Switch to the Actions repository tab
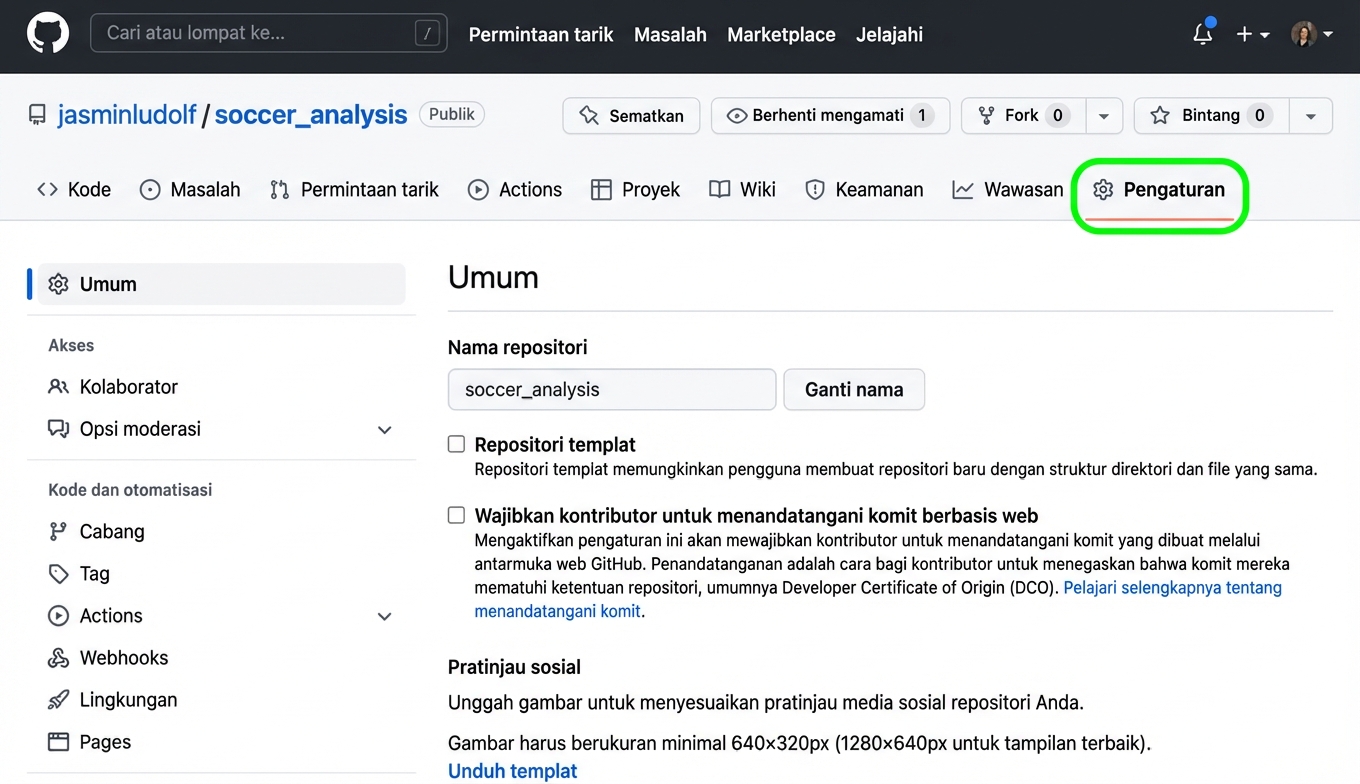Image resolution: width=1360 pixels, height=784 pixels. [516, 189]
